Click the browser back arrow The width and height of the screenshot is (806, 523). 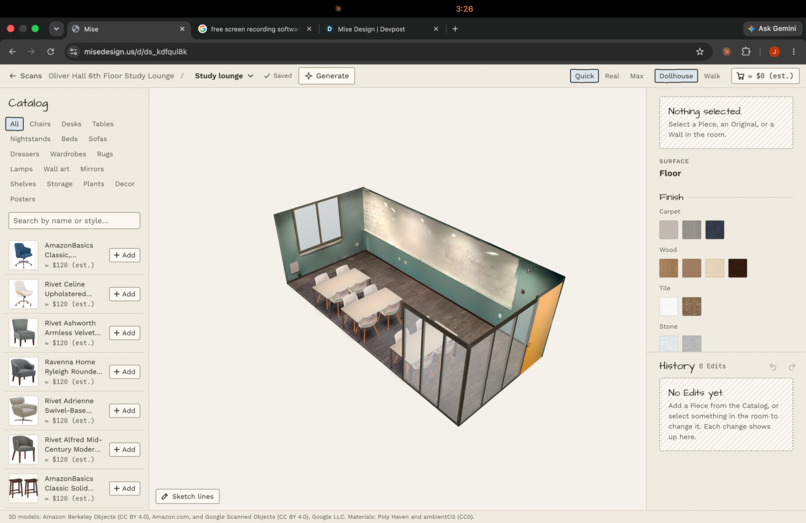12,51
